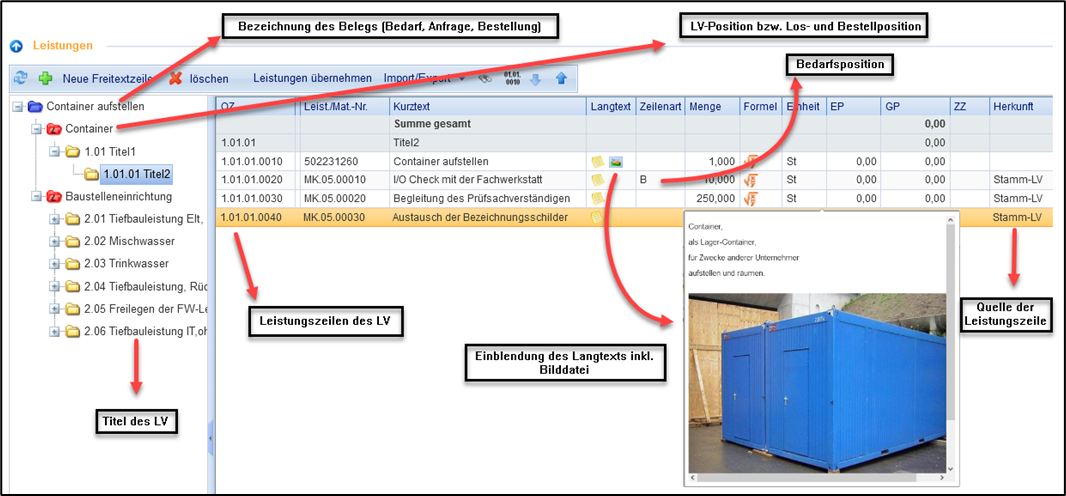This screenshot has height=496, width=1066.
Task: Open image icon in Container aufstellen row
Action: 617,161
